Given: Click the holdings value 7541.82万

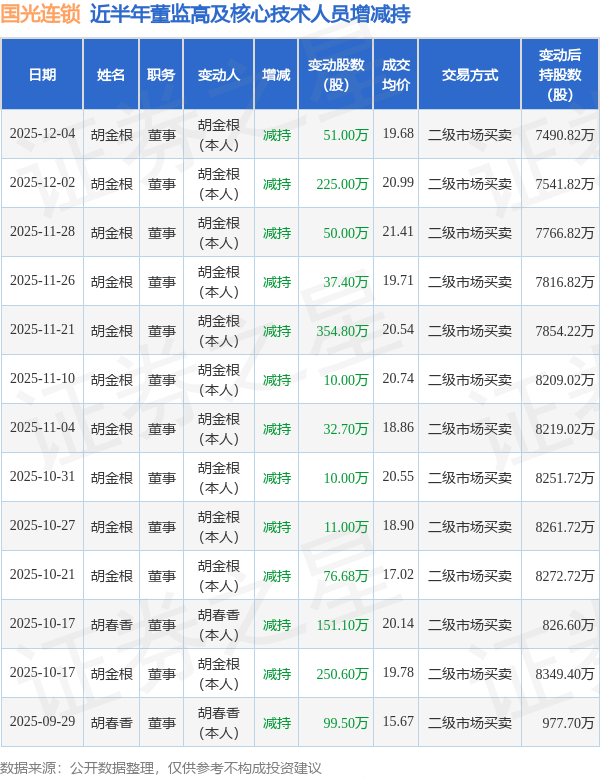Looking at the screenshot, I should [564, 184].
